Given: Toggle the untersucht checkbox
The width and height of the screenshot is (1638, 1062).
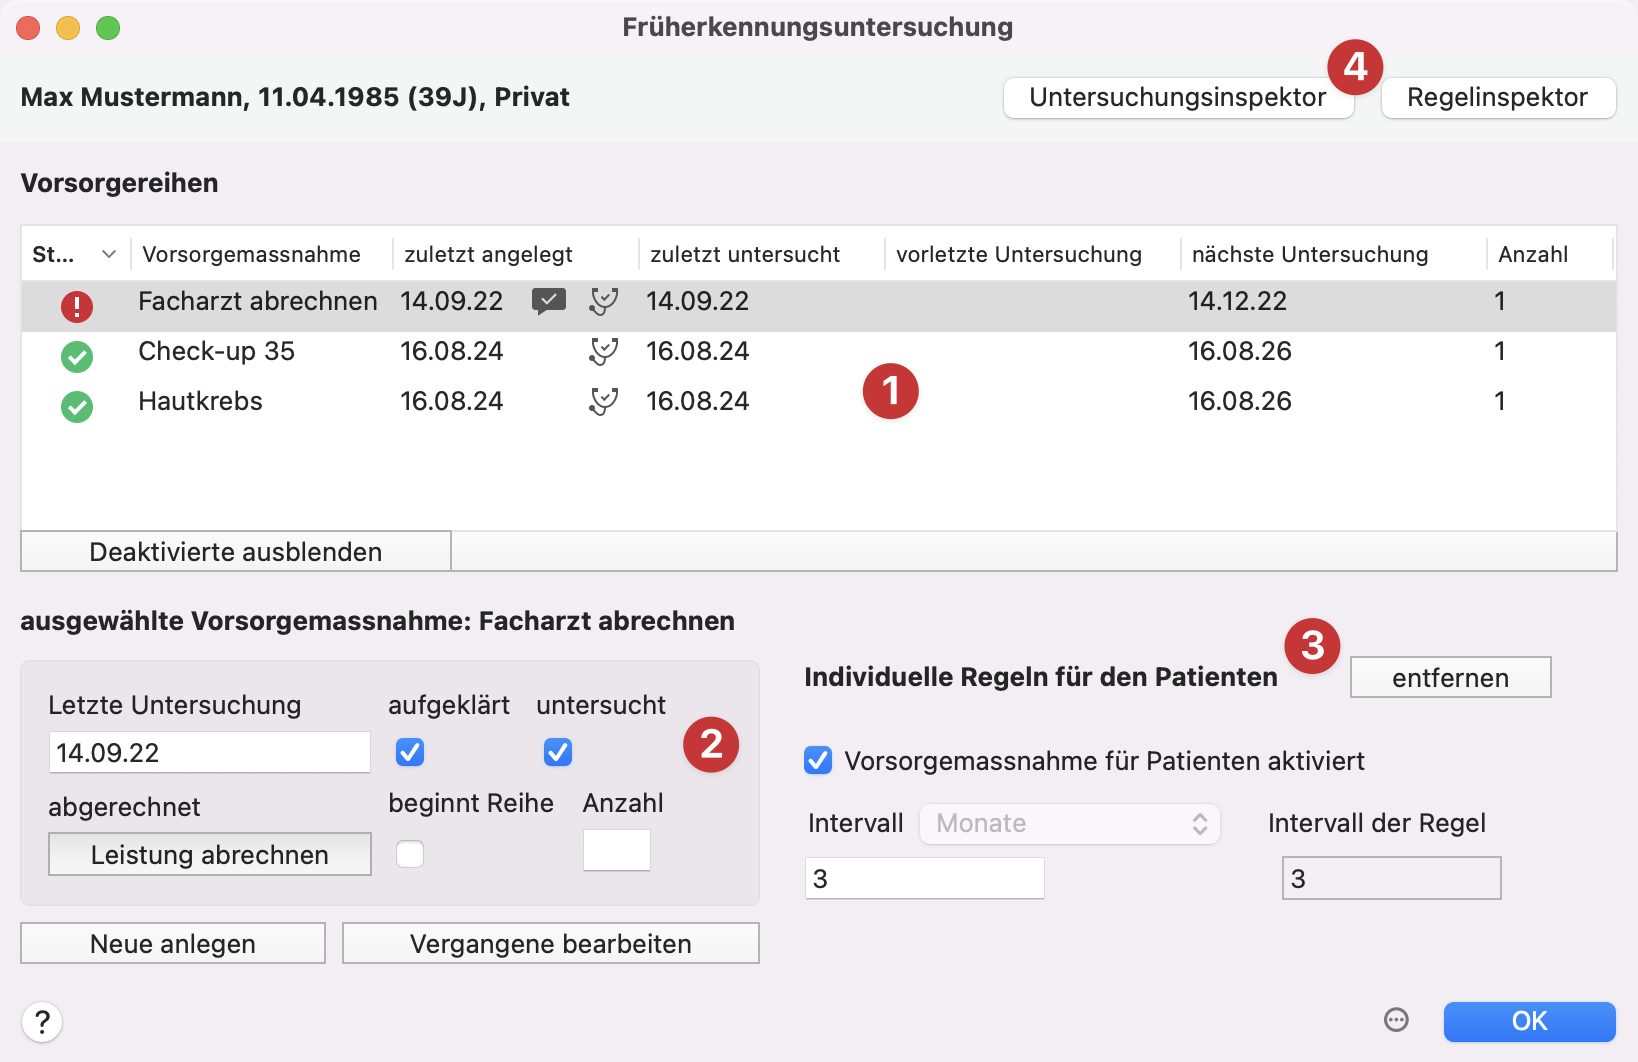Looking at the screenshot, I should (558, 752).
